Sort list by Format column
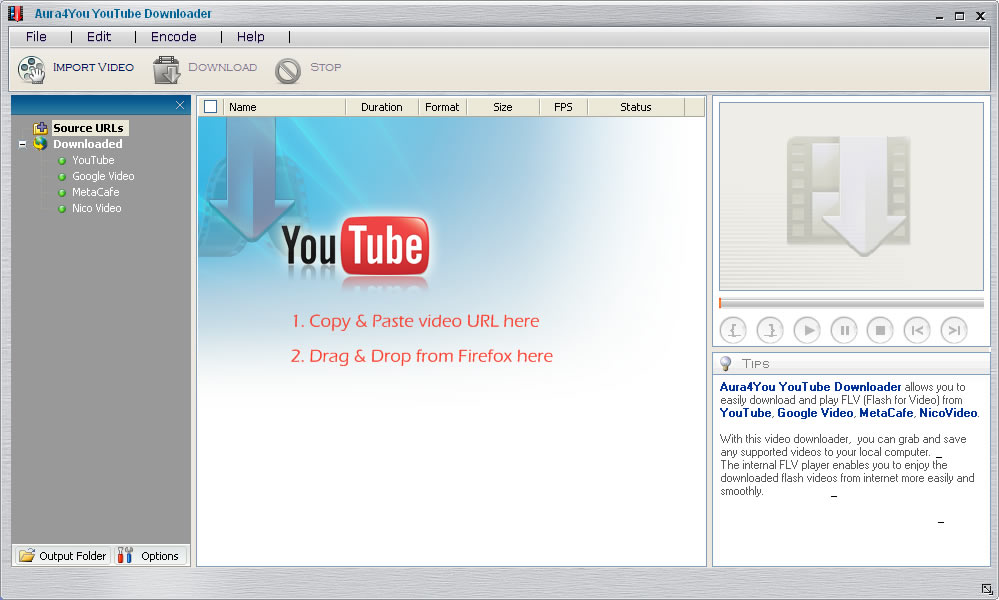Viewport: 999px width, 600px height. coord(442,107)
